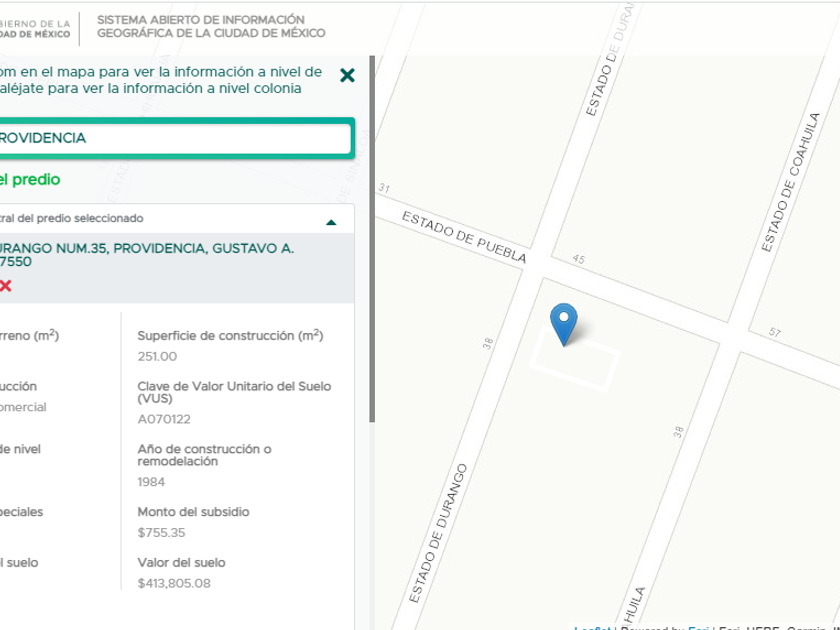Click the Monto del subsidio label
The height and width of the screenshot is (630, 840).
point(193,512)
